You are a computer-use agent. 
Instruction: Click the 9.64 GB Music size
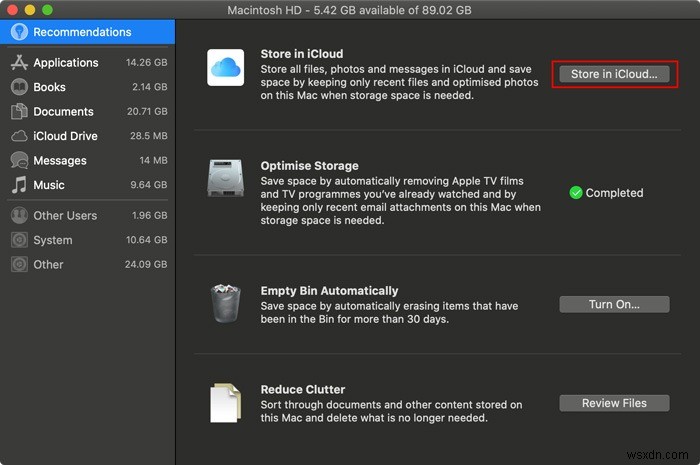(149, 185)
